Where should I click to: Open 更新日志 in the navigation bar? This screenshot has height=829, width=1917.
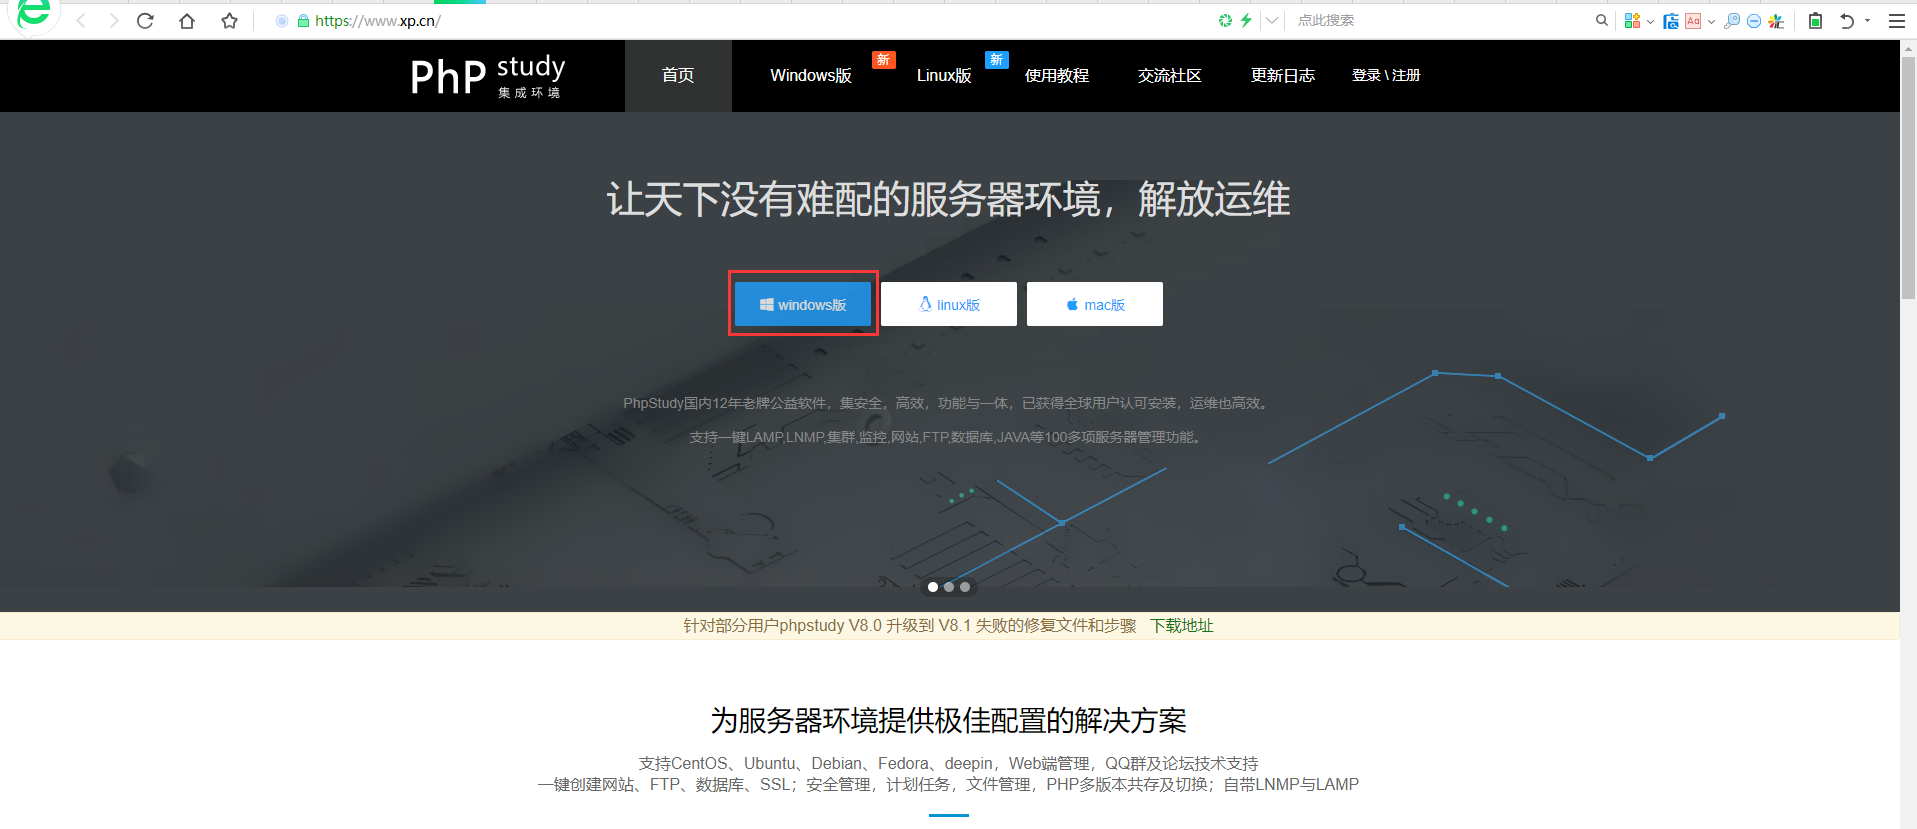coord(1283,76)
